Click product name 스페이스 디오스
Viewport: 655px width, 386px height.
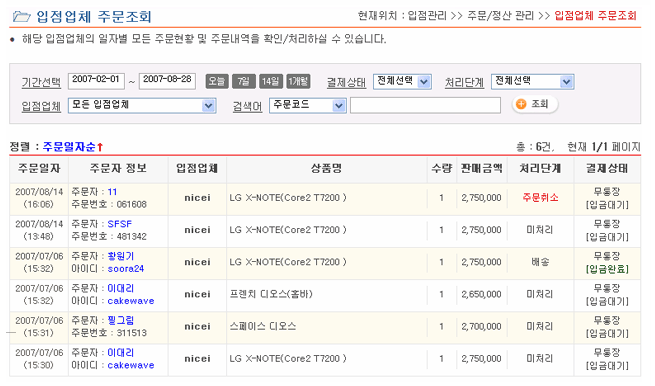coord(263,327)
